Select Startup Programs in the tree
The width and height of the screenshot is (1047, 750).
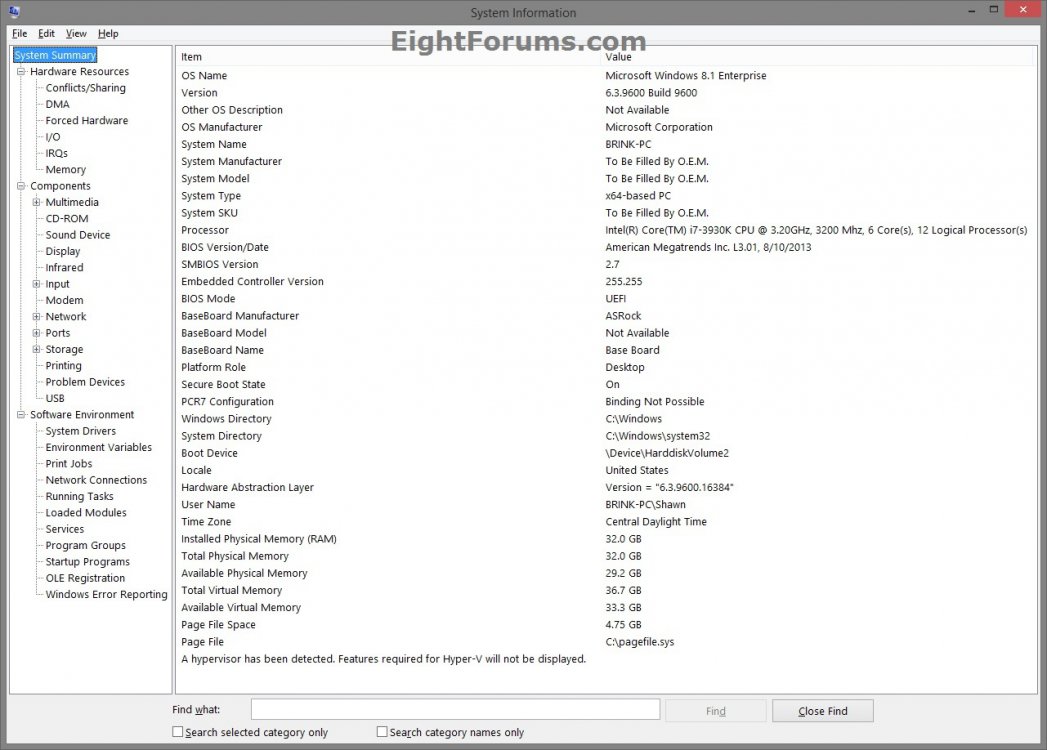click(87, 561)
